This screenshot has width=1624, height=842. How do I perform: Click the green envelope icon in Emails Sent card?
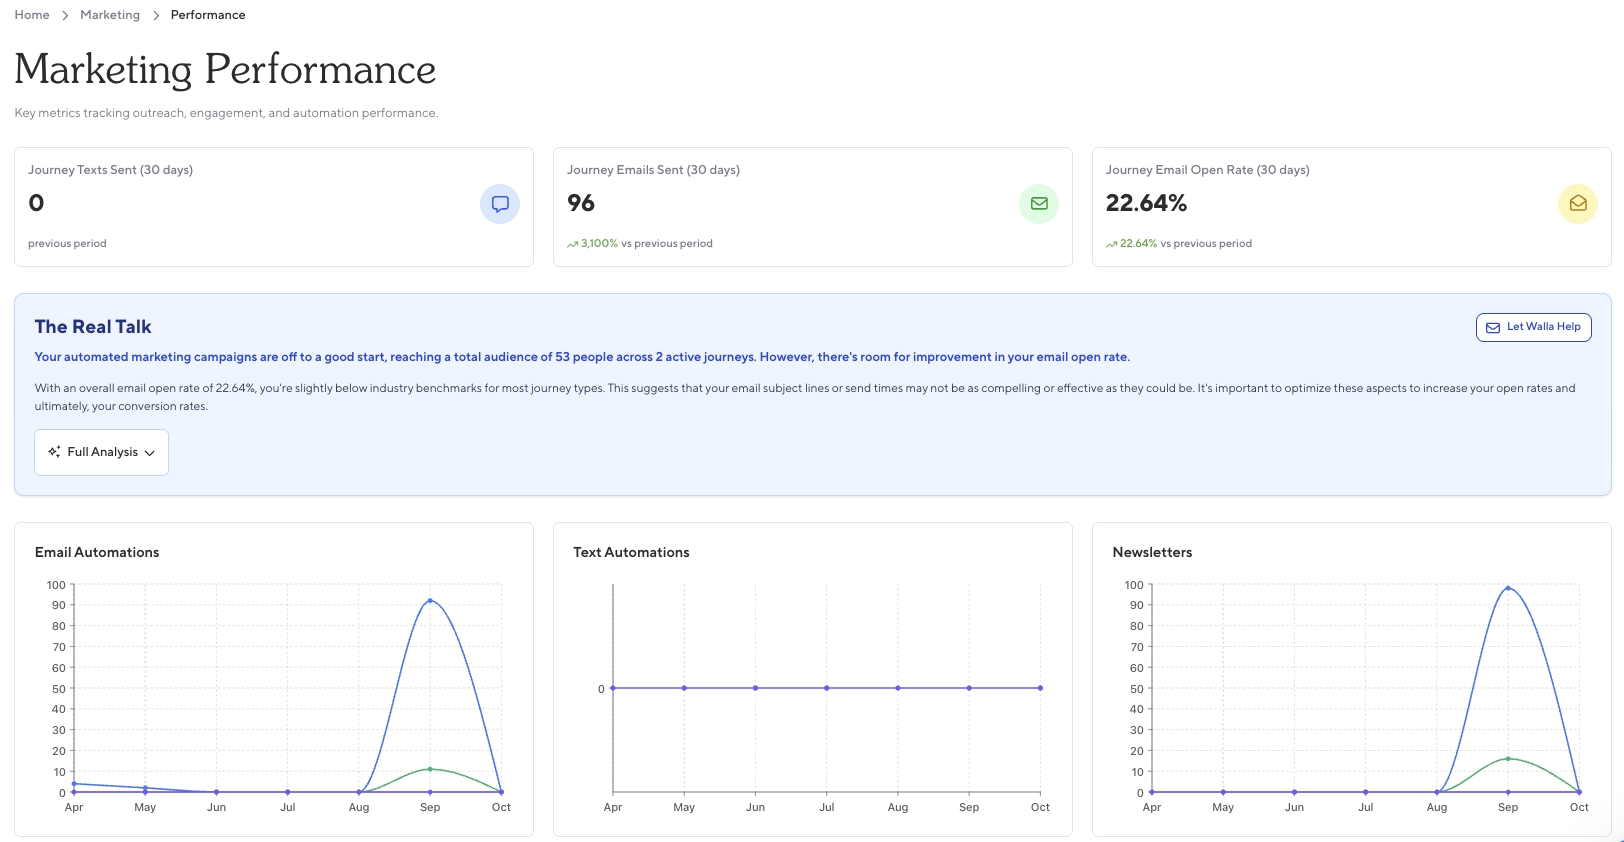coord(1039,204)
